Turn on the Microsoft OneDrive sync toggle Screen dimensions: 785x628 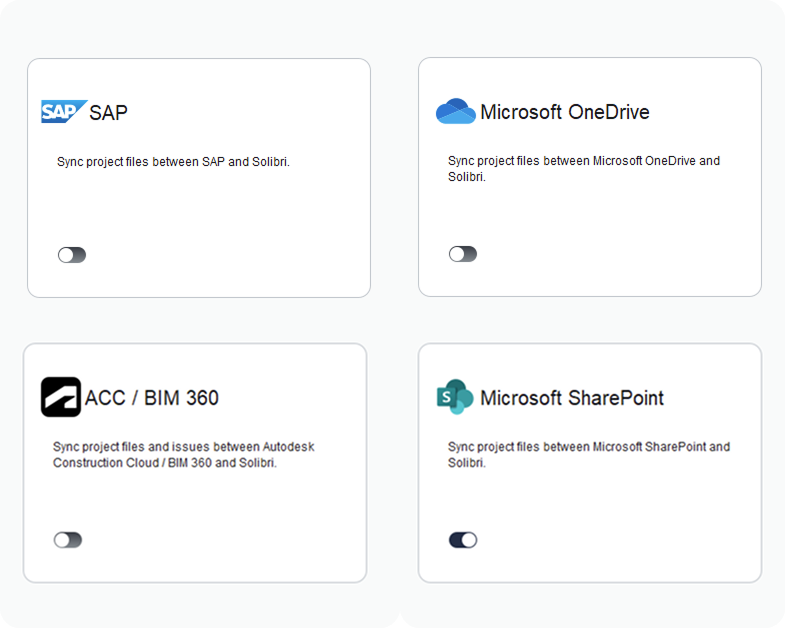point(463,254)
